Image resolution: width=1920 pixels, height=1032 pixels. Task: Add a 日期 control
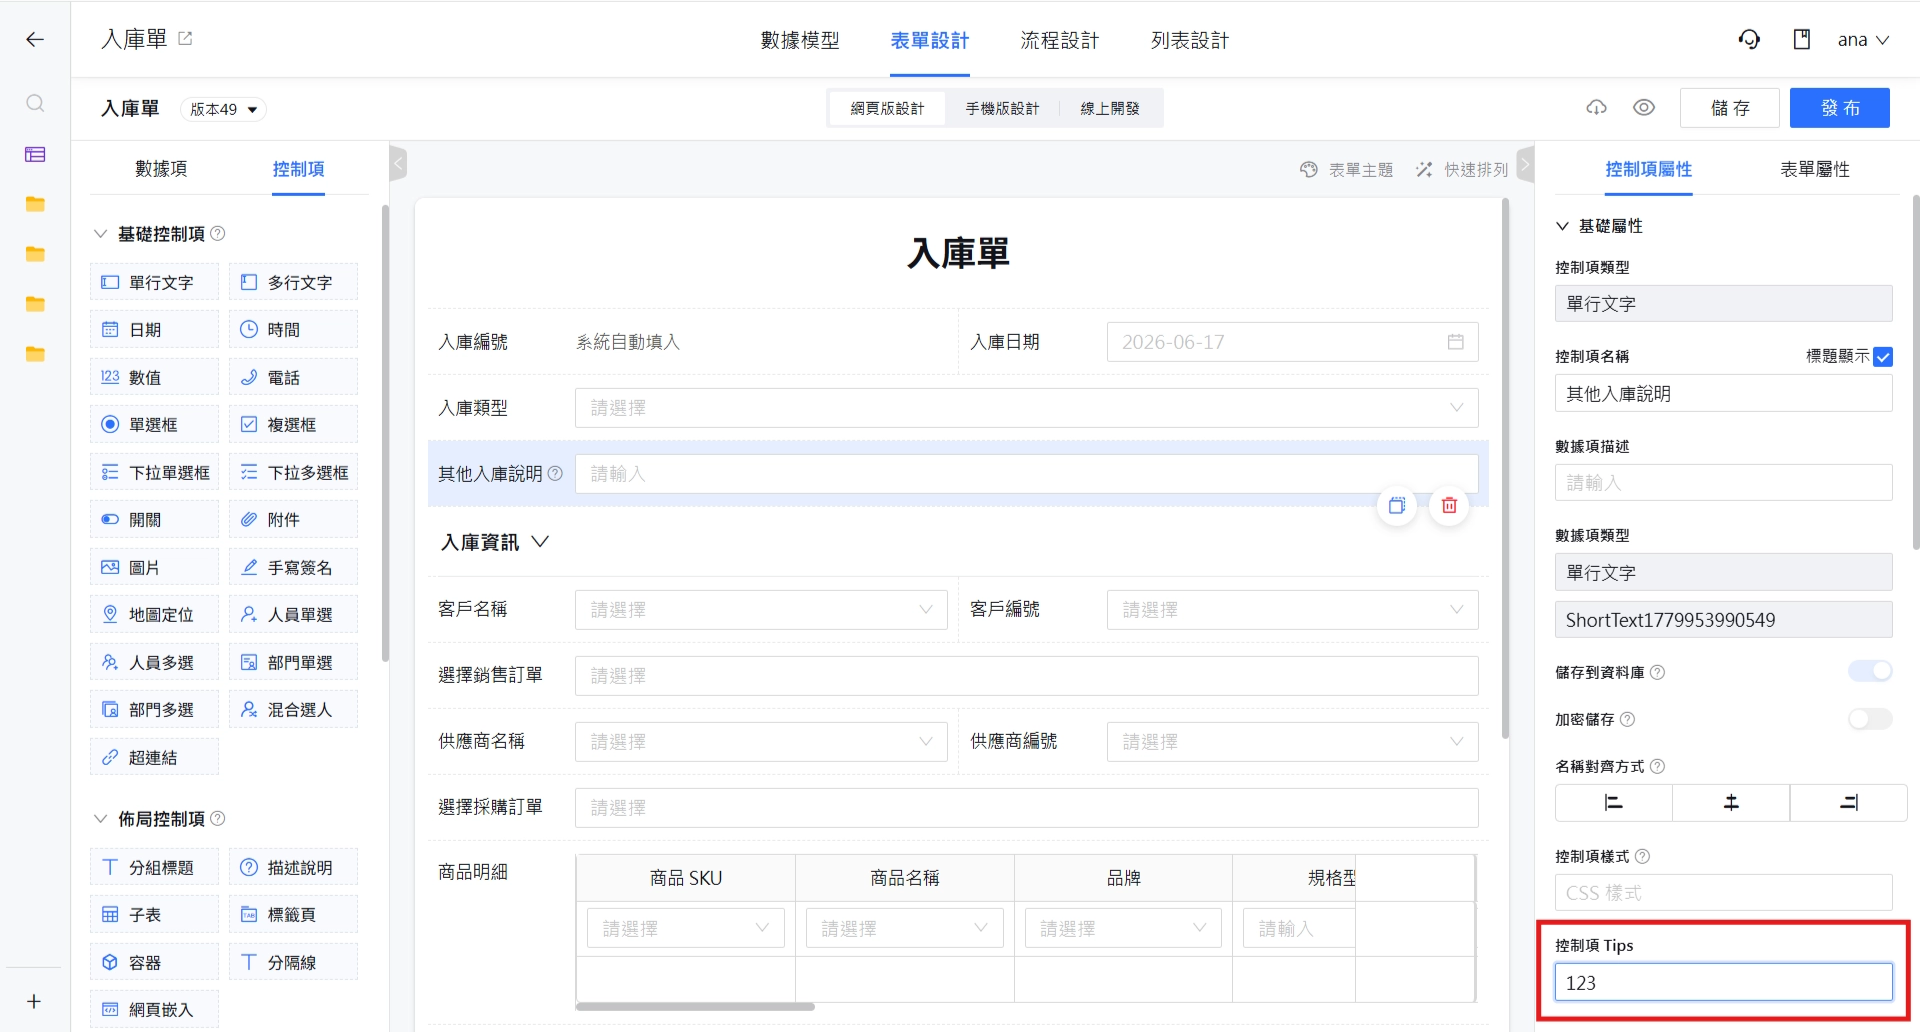154,329
